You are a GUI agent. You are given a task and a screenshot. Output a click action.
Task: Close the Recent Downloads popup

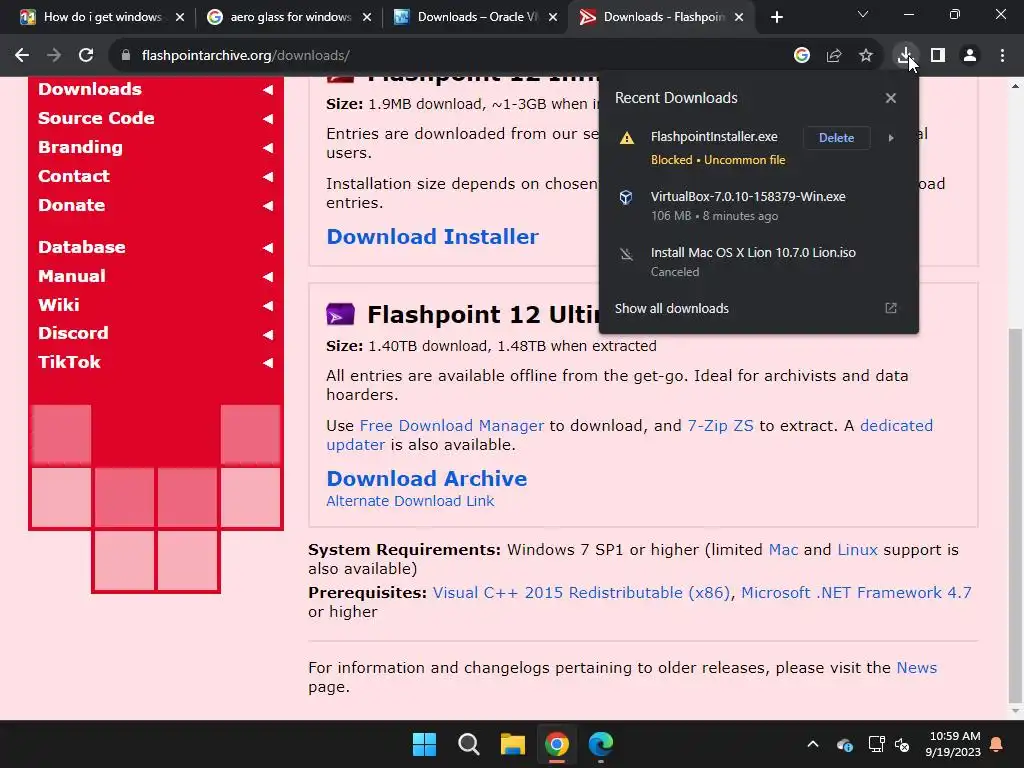coord(891,98)
